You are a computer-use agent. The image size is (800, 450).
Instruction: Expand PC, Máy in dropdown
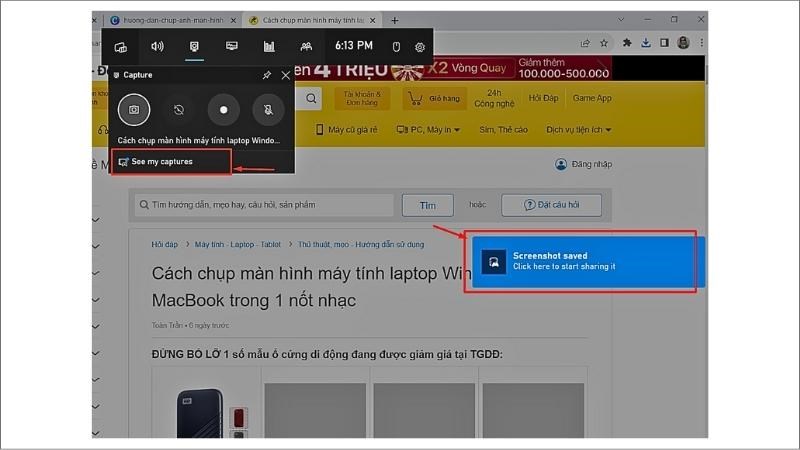point(428,130)
